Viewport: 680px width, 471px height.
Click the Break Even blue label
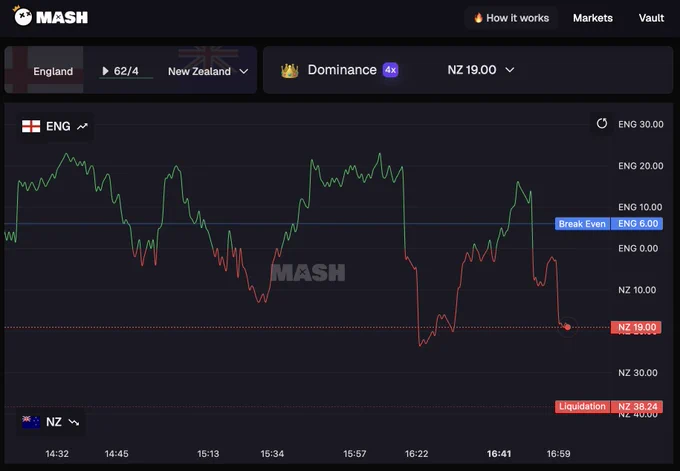click(582, 224)
